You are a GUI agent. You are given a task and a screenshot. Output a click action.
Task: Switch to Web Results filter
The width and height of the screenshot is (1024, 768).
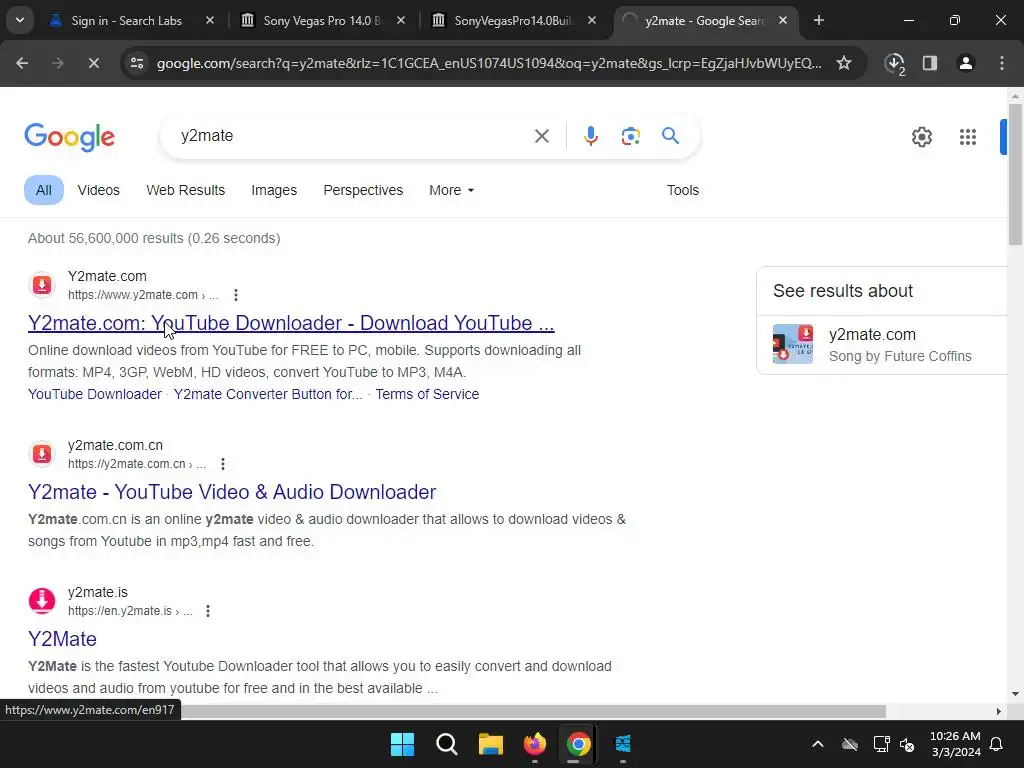click(x=185, y=190)
